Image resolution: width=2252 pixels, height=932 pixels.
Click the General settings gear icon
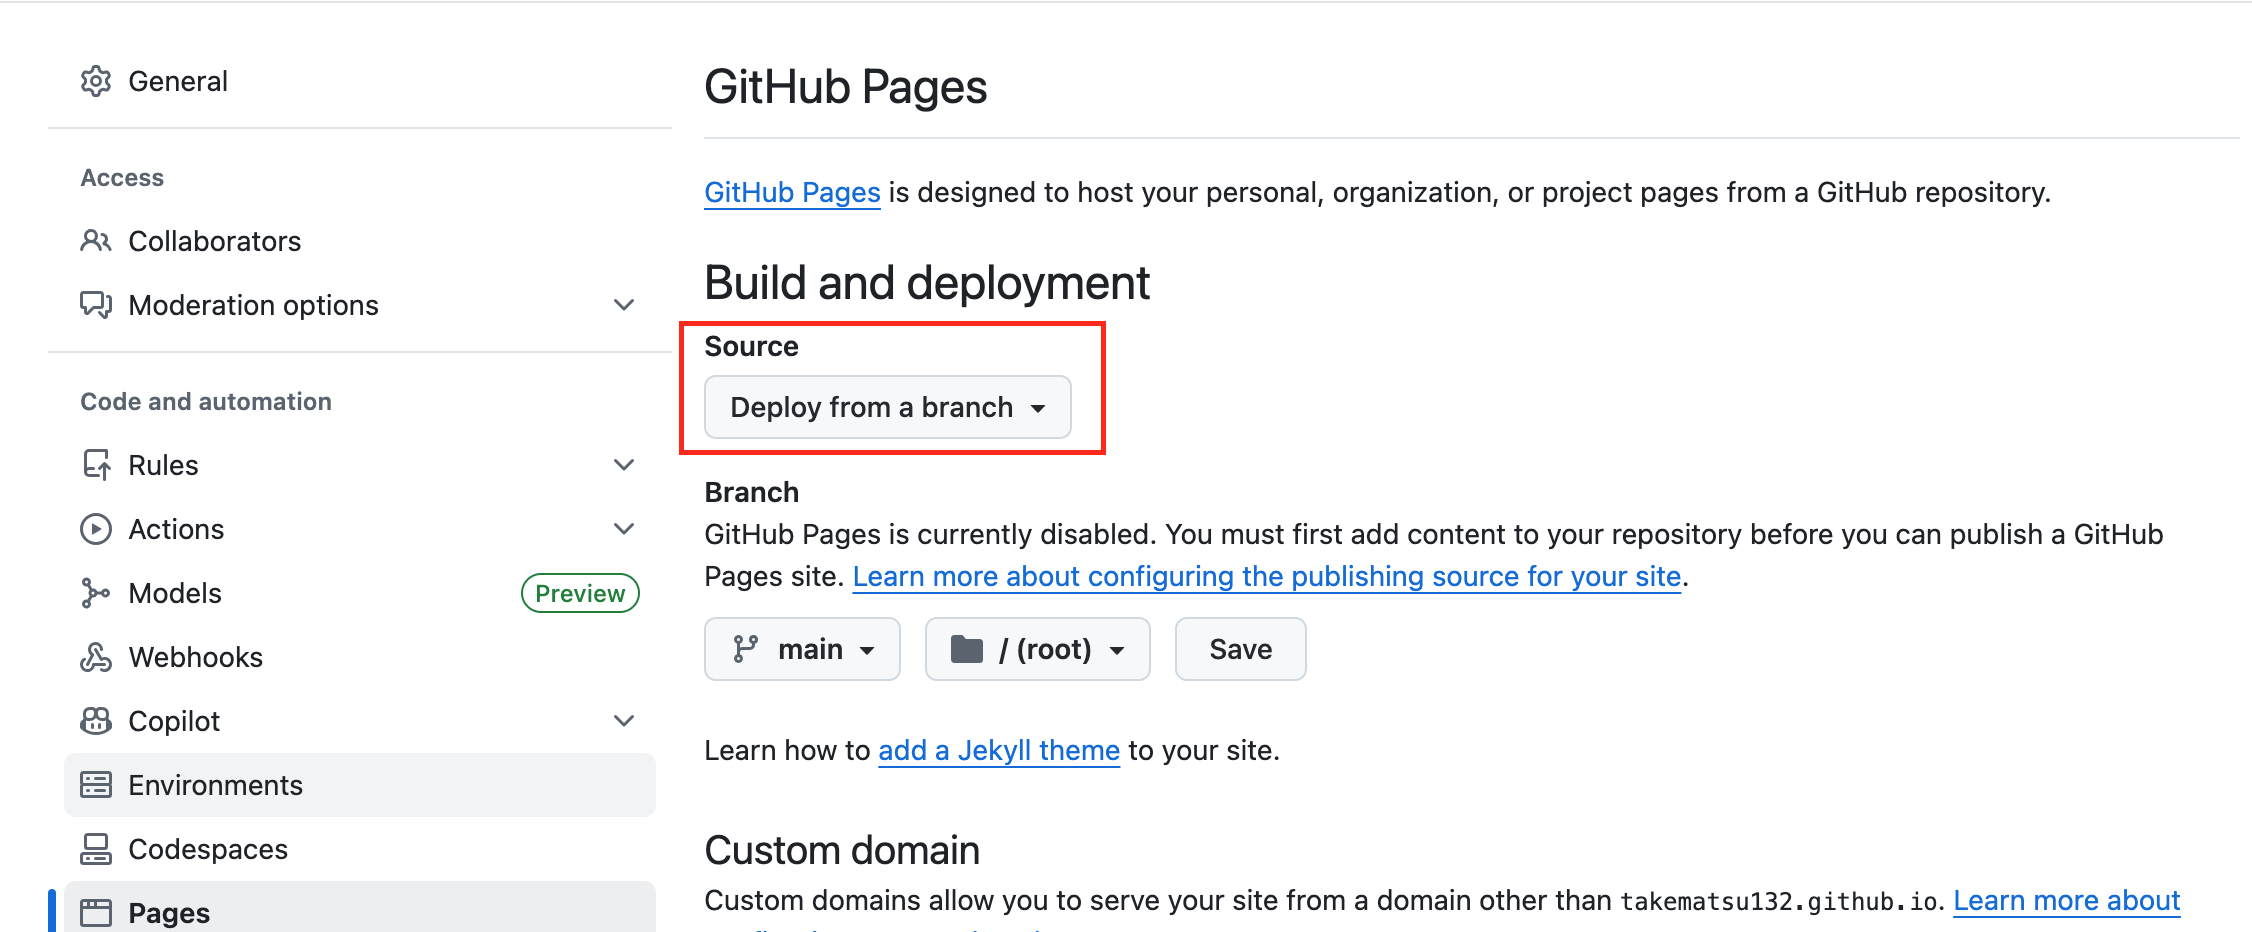pos(96,81)
